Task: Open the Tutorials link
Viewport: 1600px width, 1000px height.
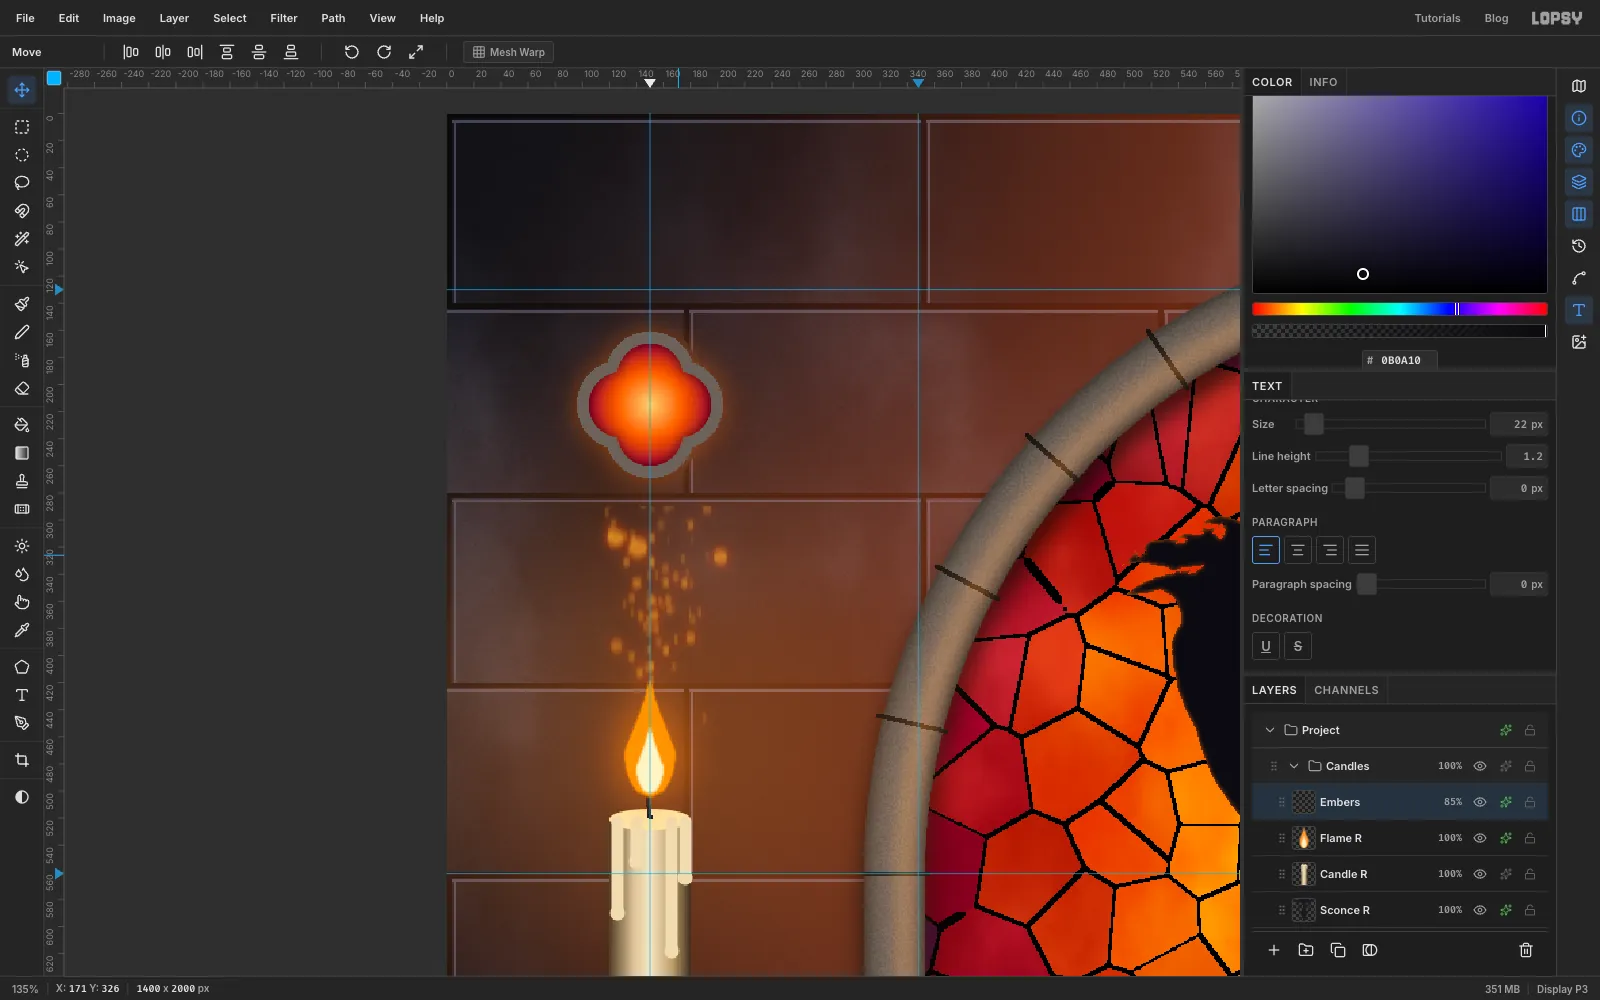Action: (x=1437, y=18)
